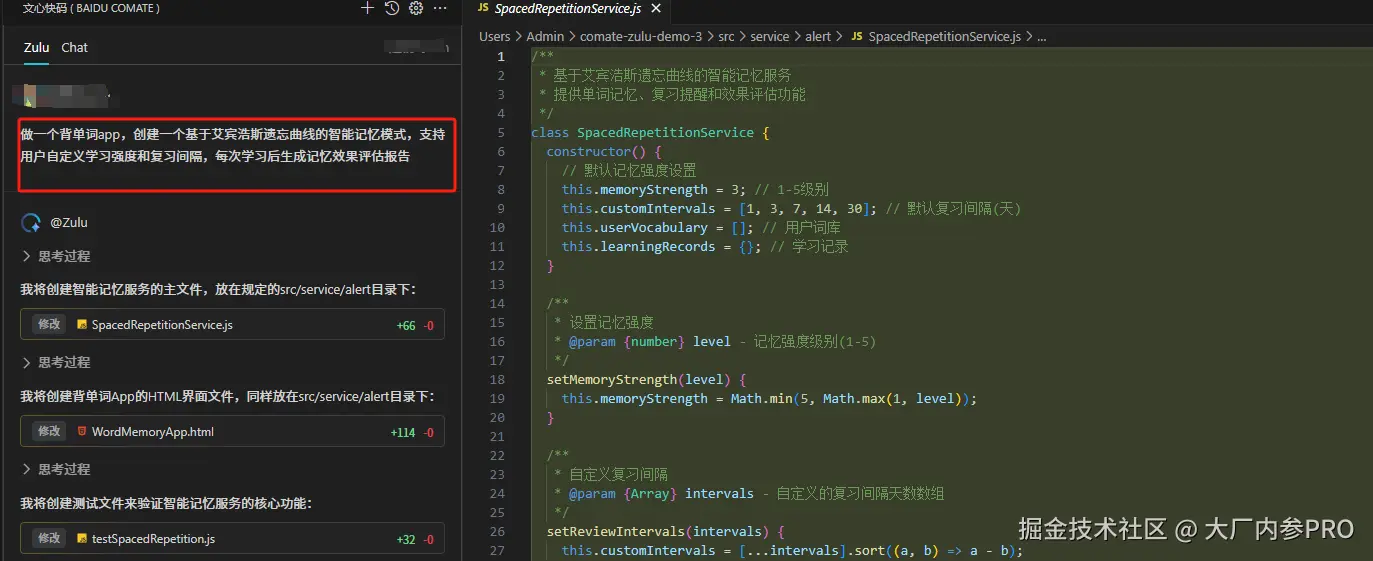Click this.memoryStrength = 3 code line
This screenshot has width=1373, height=561.
695,189
